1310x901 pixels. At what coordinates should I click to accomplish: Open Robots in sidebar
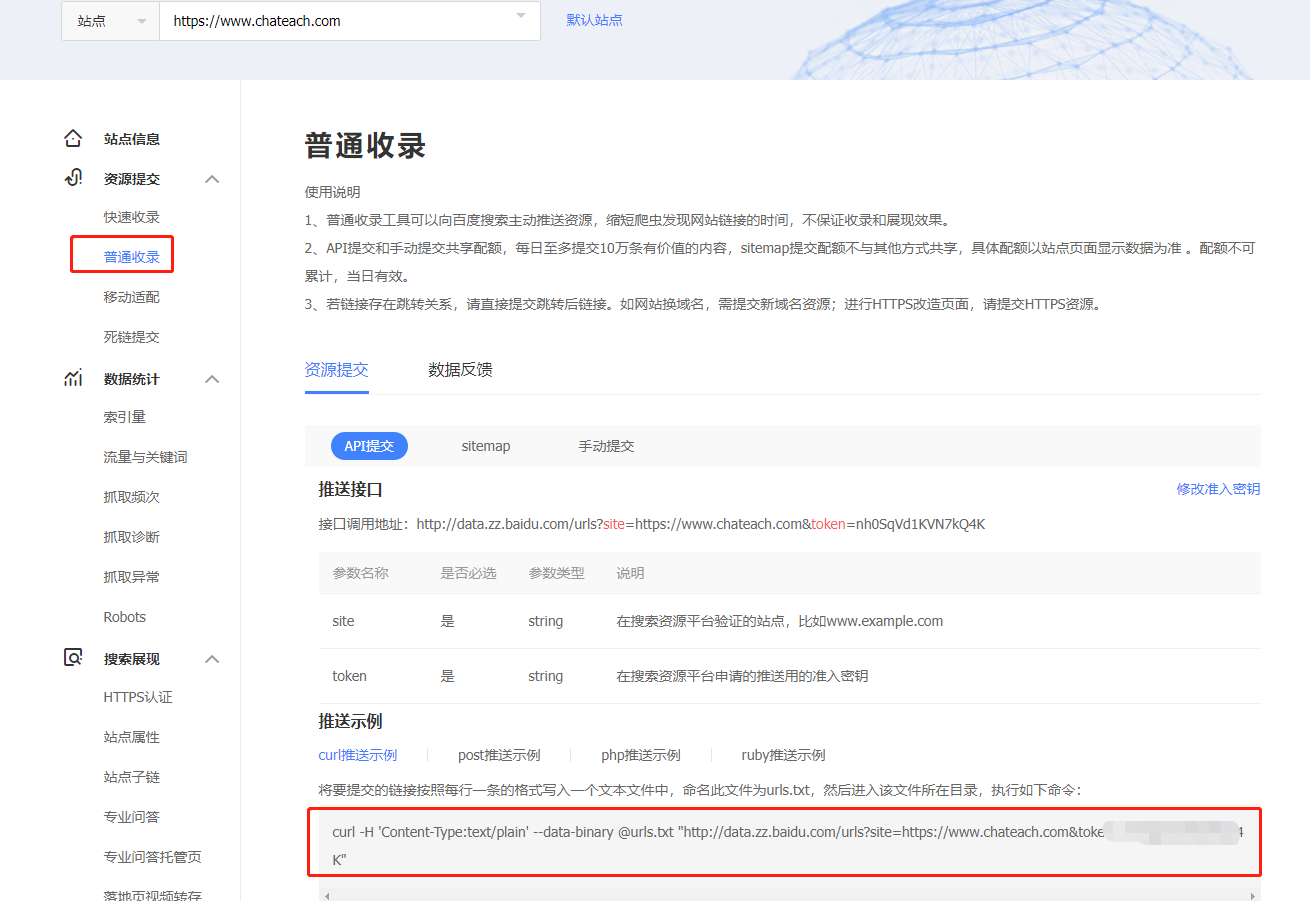point(124,617)
